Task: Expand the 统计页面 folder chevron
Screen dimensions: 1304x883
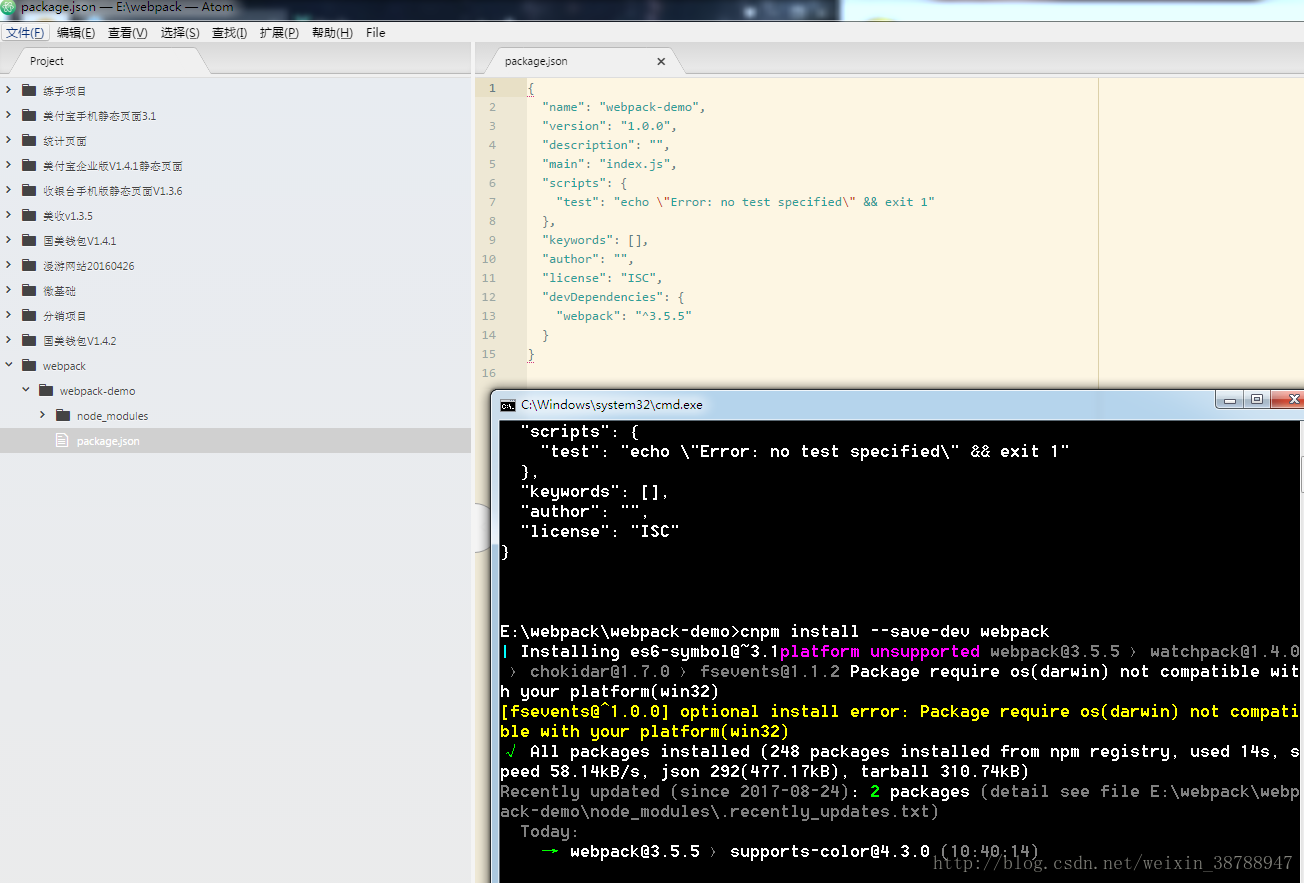Action: [x=9, y=140]
